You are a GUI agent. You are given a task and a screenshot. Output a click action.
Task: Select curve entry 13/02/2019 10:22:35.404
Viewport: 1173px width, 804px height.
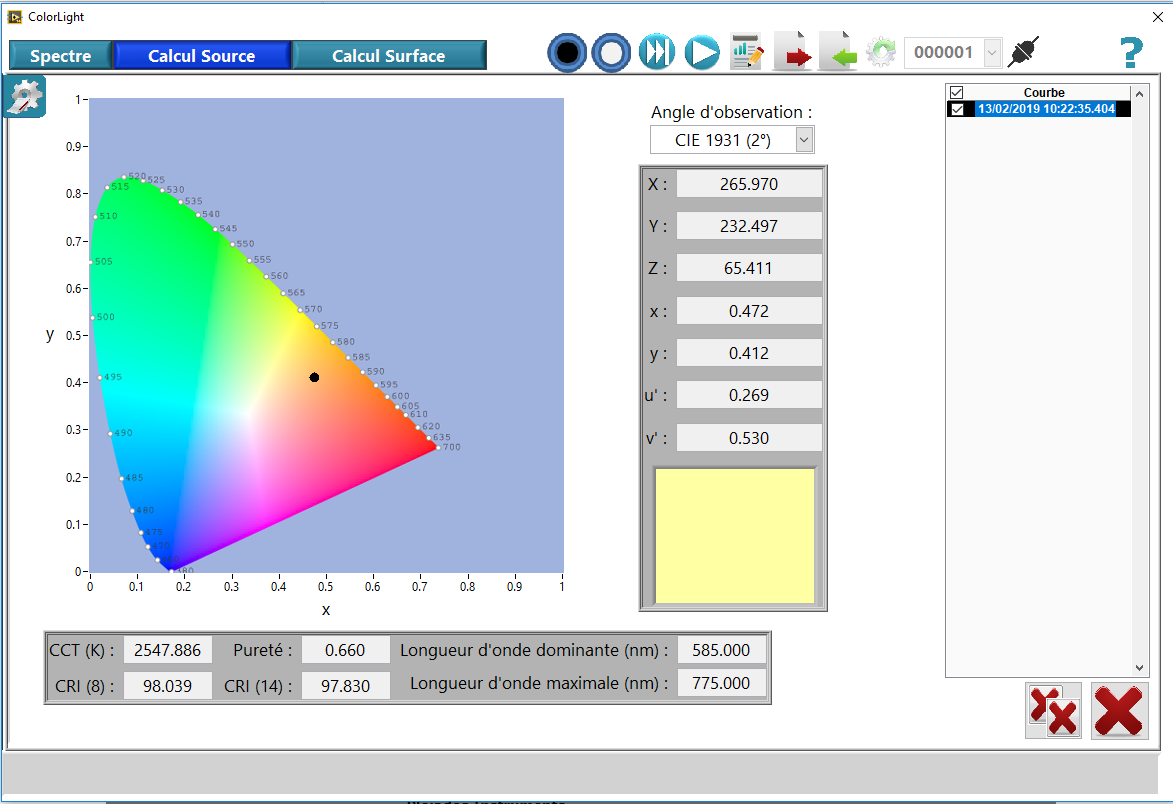1046,109
